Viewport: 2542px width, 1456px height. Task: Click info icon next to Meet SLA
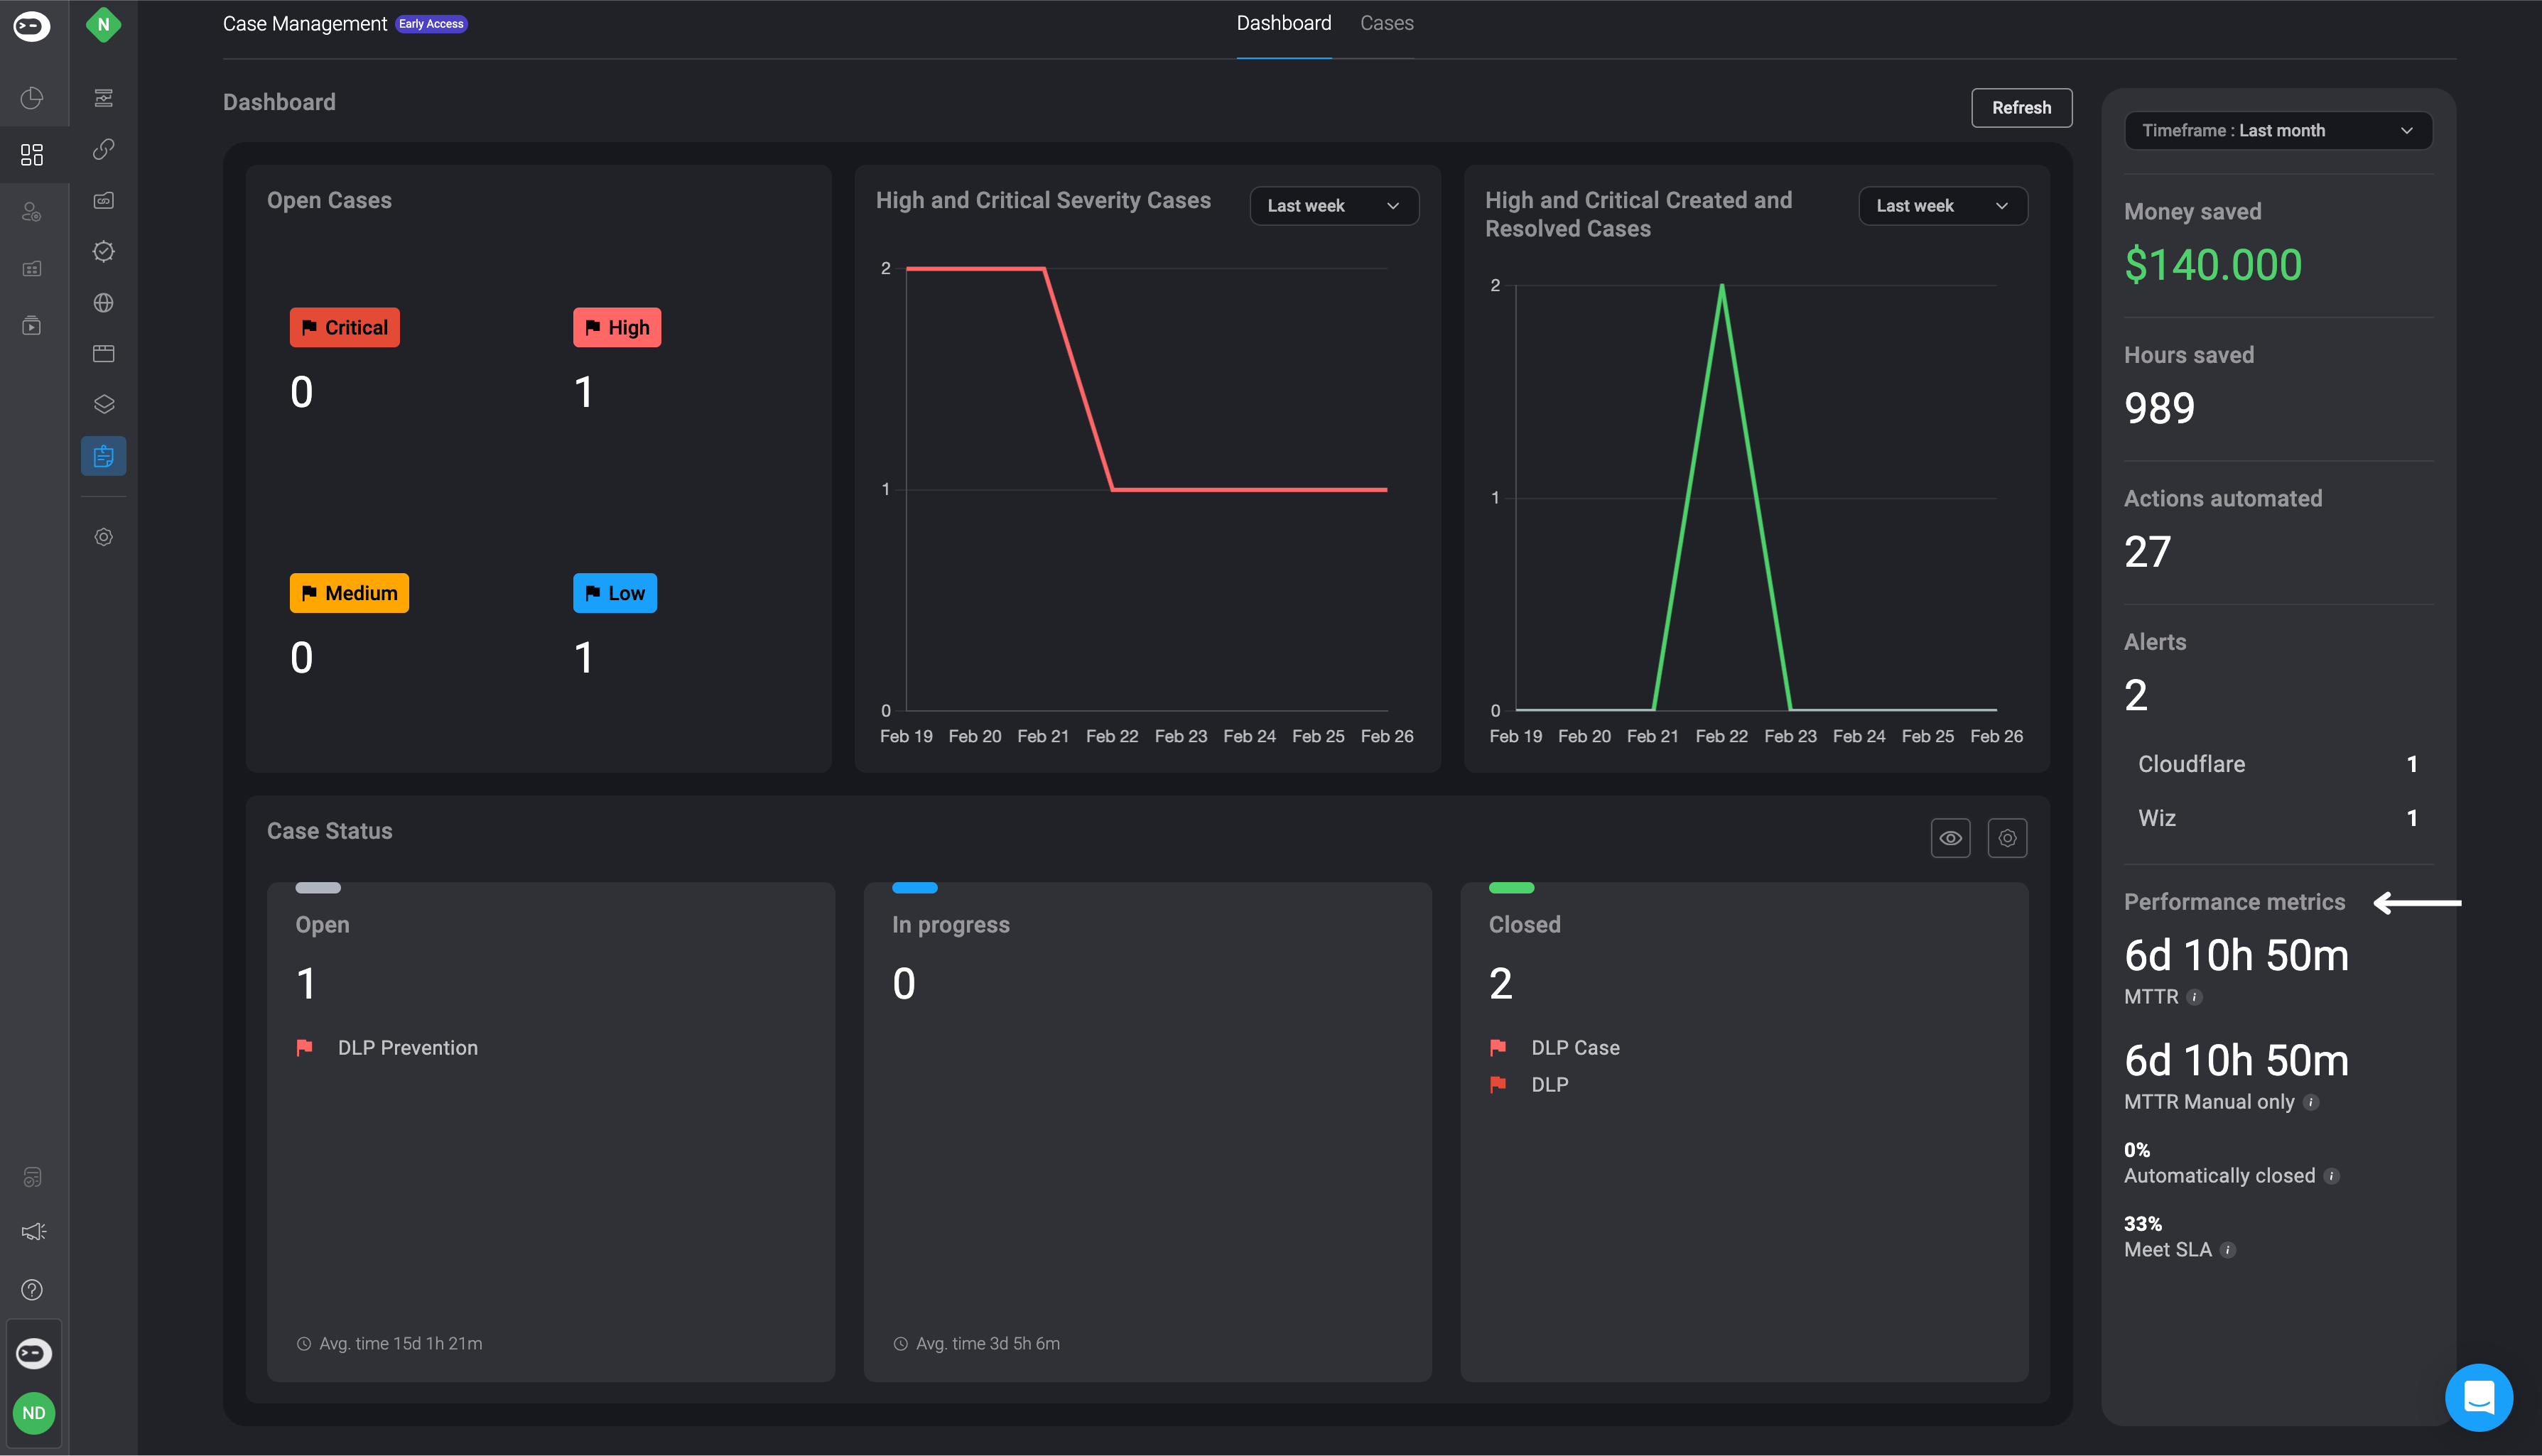tap(2227, 1250)
